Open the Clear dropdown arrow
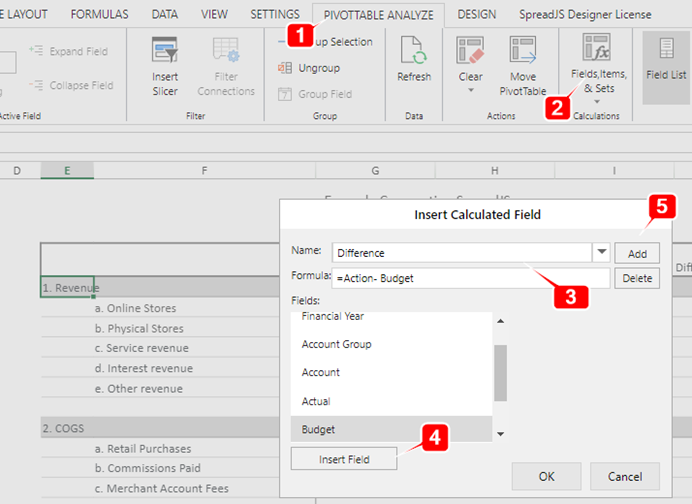692x504 pixels. click(x=471, y=90)
